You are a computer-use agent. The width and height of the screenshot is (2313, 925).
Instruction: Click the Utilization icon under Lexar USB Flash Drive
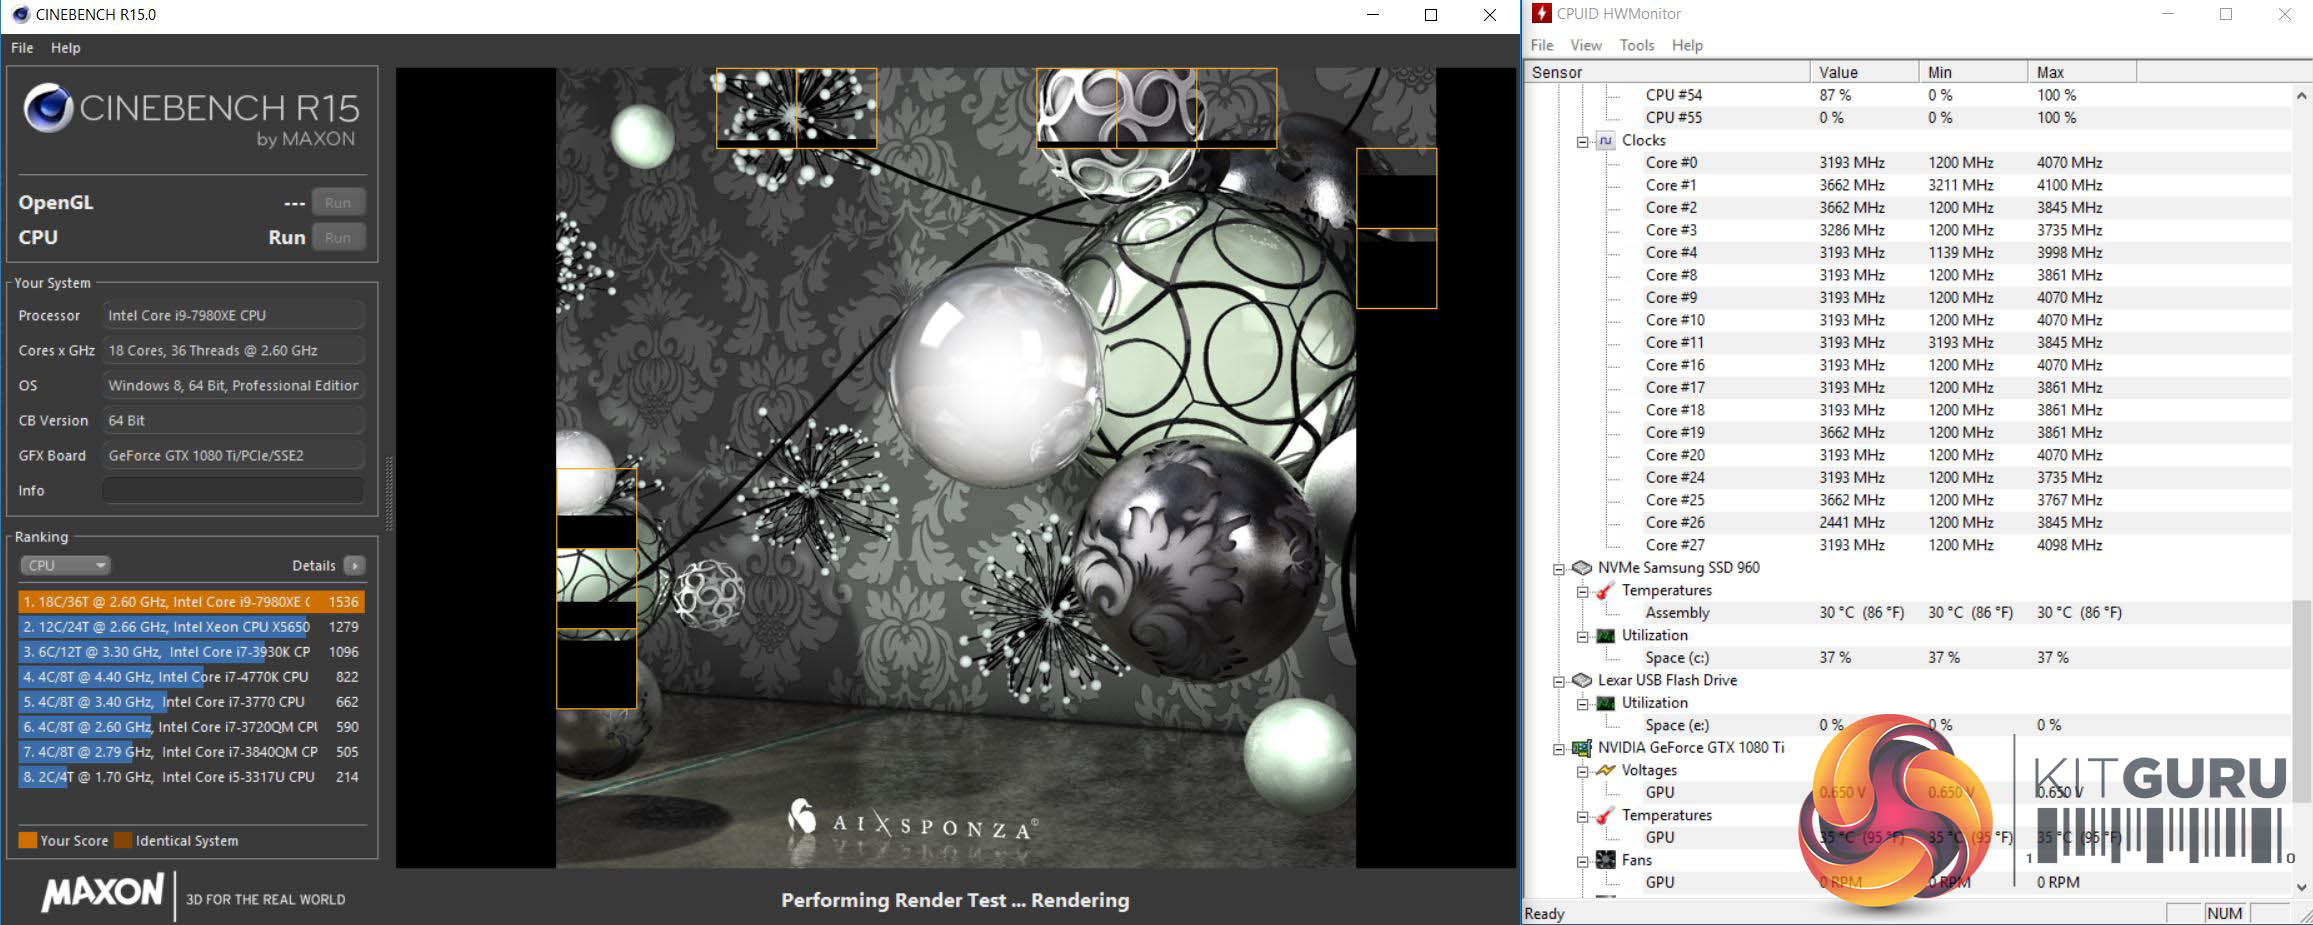1605,703
